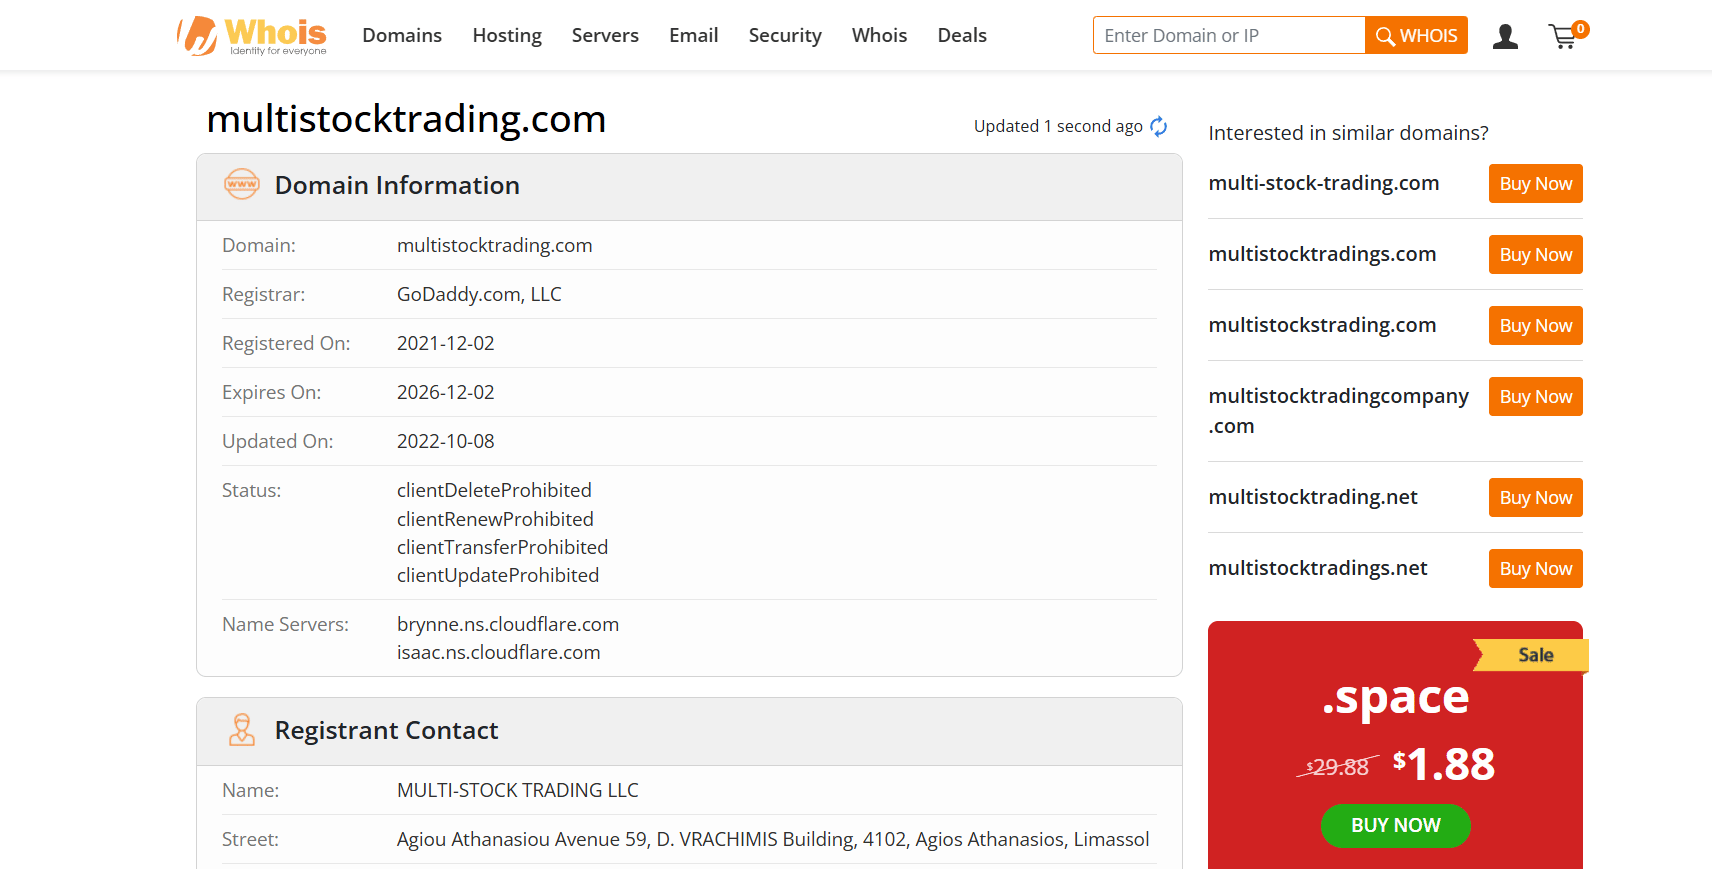Click the Agiou Athanasiou street address

(x=773, y=839)
